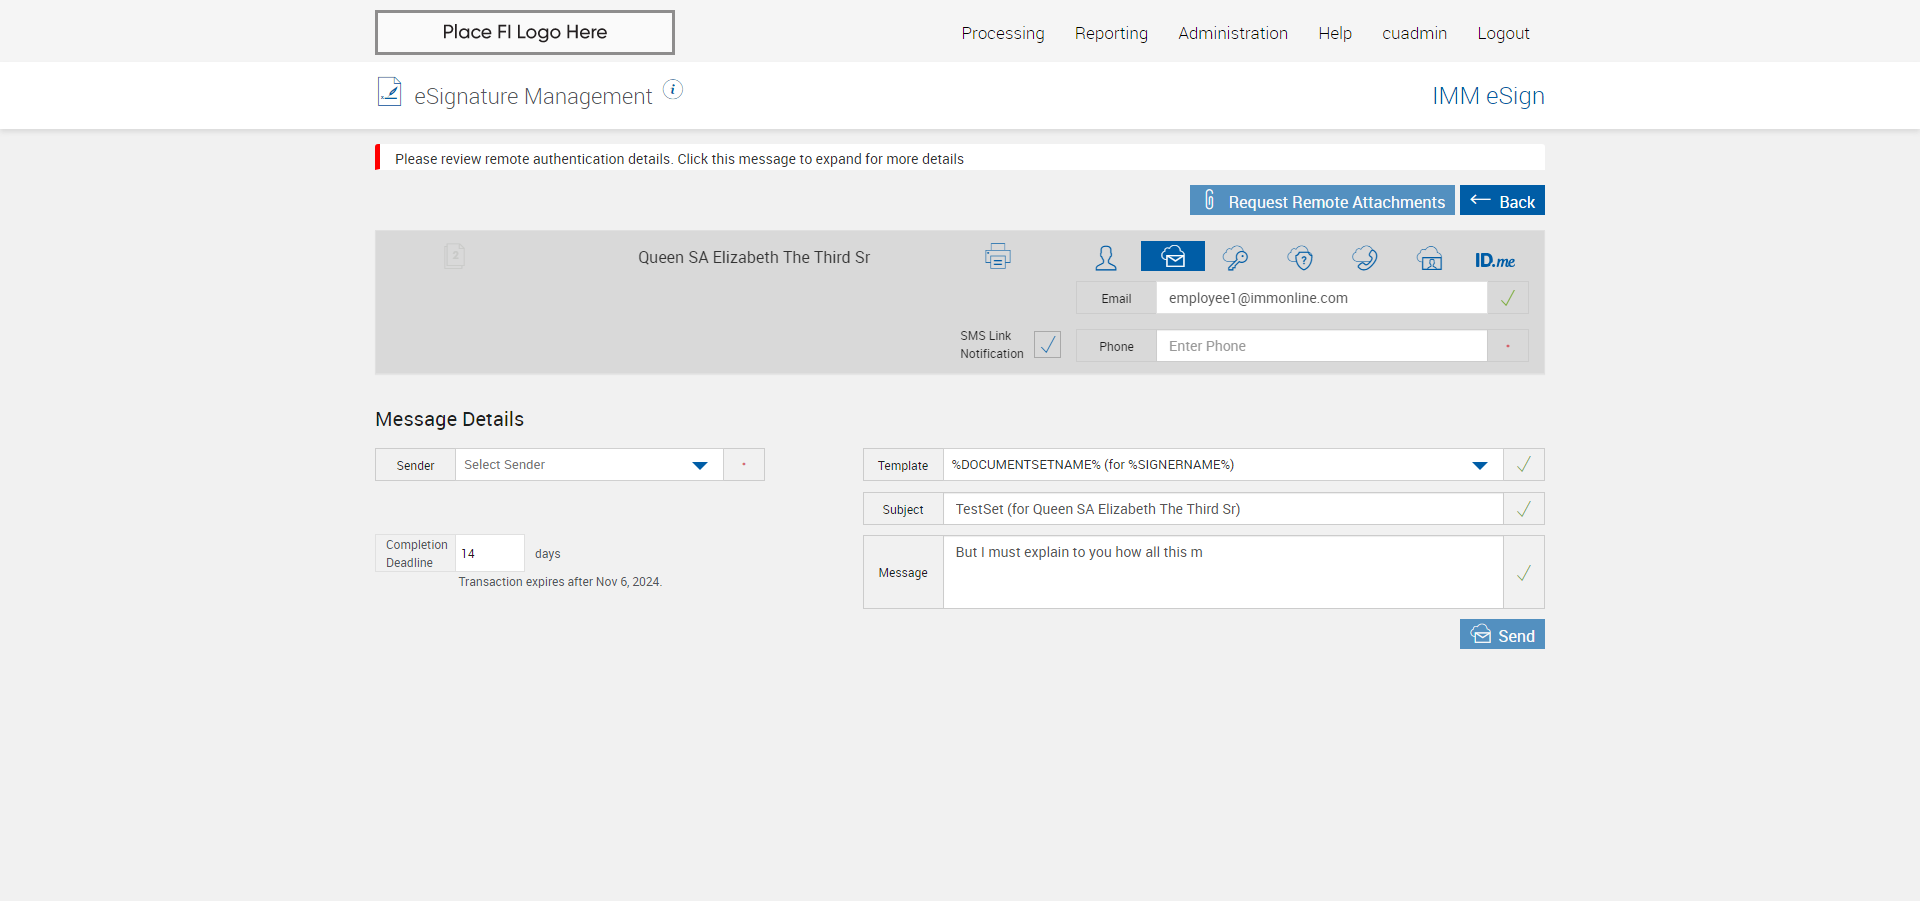Open the info icon next to eSignature Management

(673, 90)
